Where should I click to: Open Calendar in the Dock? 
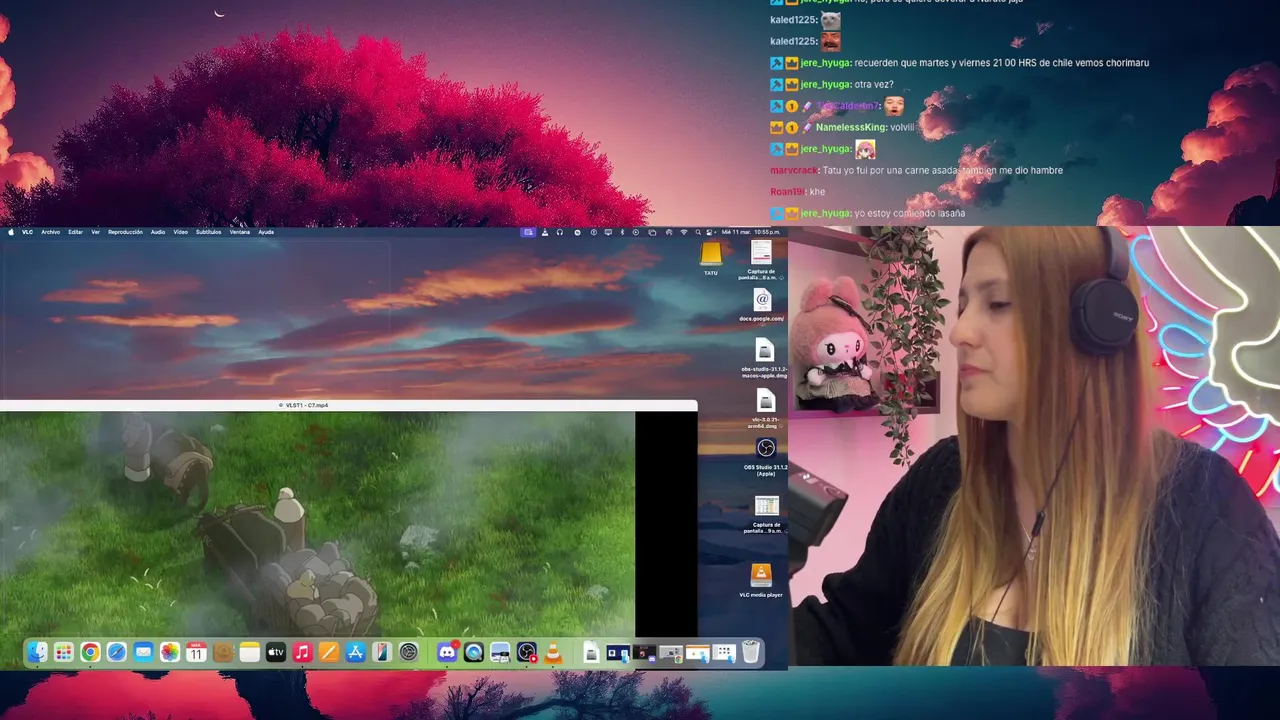pos(196,653)
